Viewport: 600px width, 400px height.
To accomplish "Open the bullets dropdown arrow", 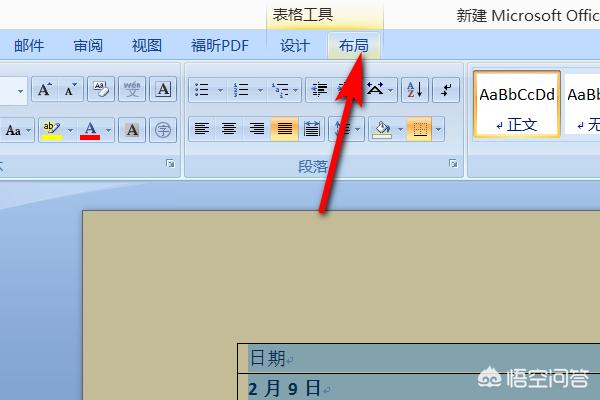I will tap(220, 90).
